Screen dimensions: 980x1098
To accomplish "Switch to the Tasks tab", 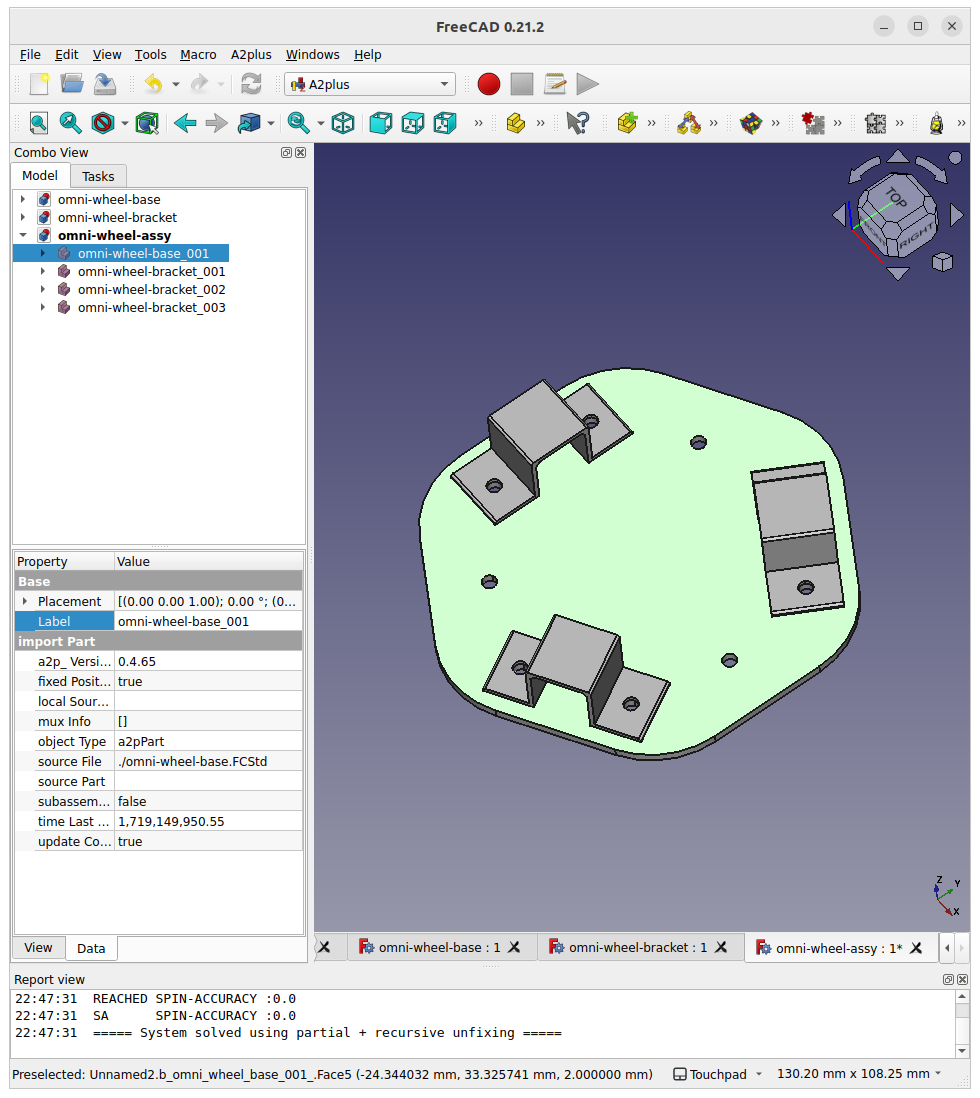I will pyautogui.click(x=98, y=176).
